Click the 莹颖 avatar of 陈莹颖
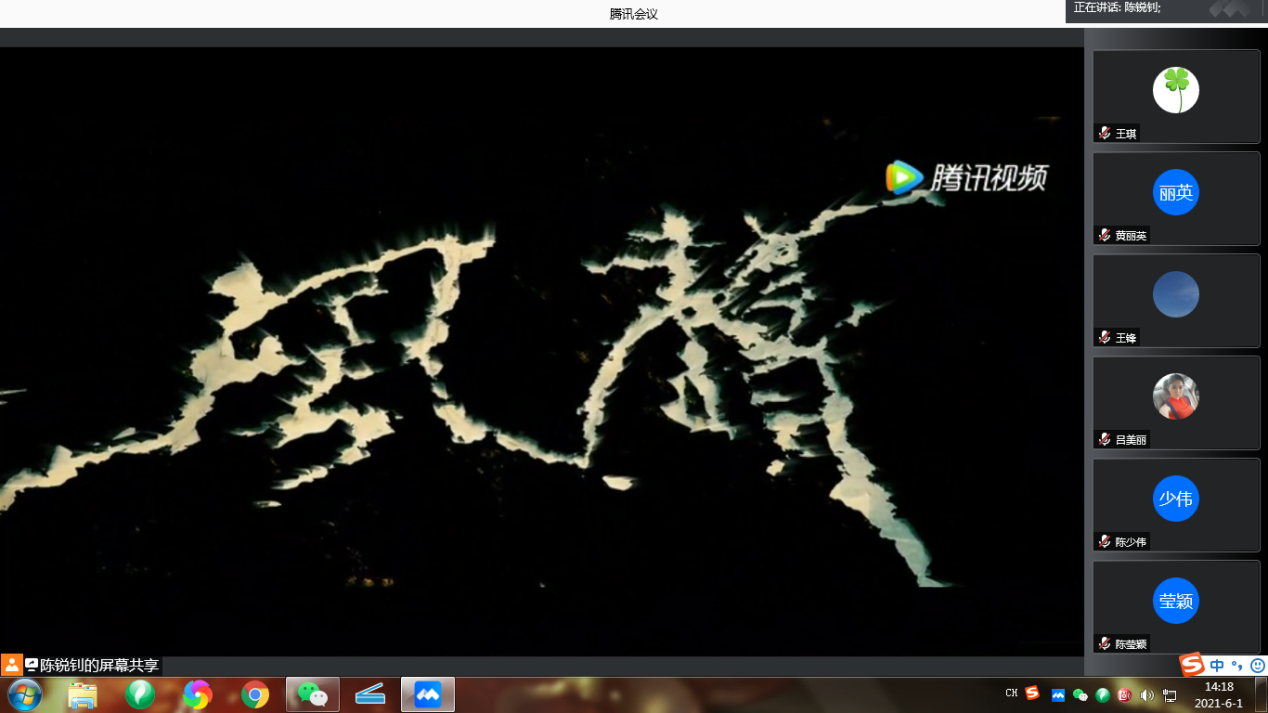 1176,601
